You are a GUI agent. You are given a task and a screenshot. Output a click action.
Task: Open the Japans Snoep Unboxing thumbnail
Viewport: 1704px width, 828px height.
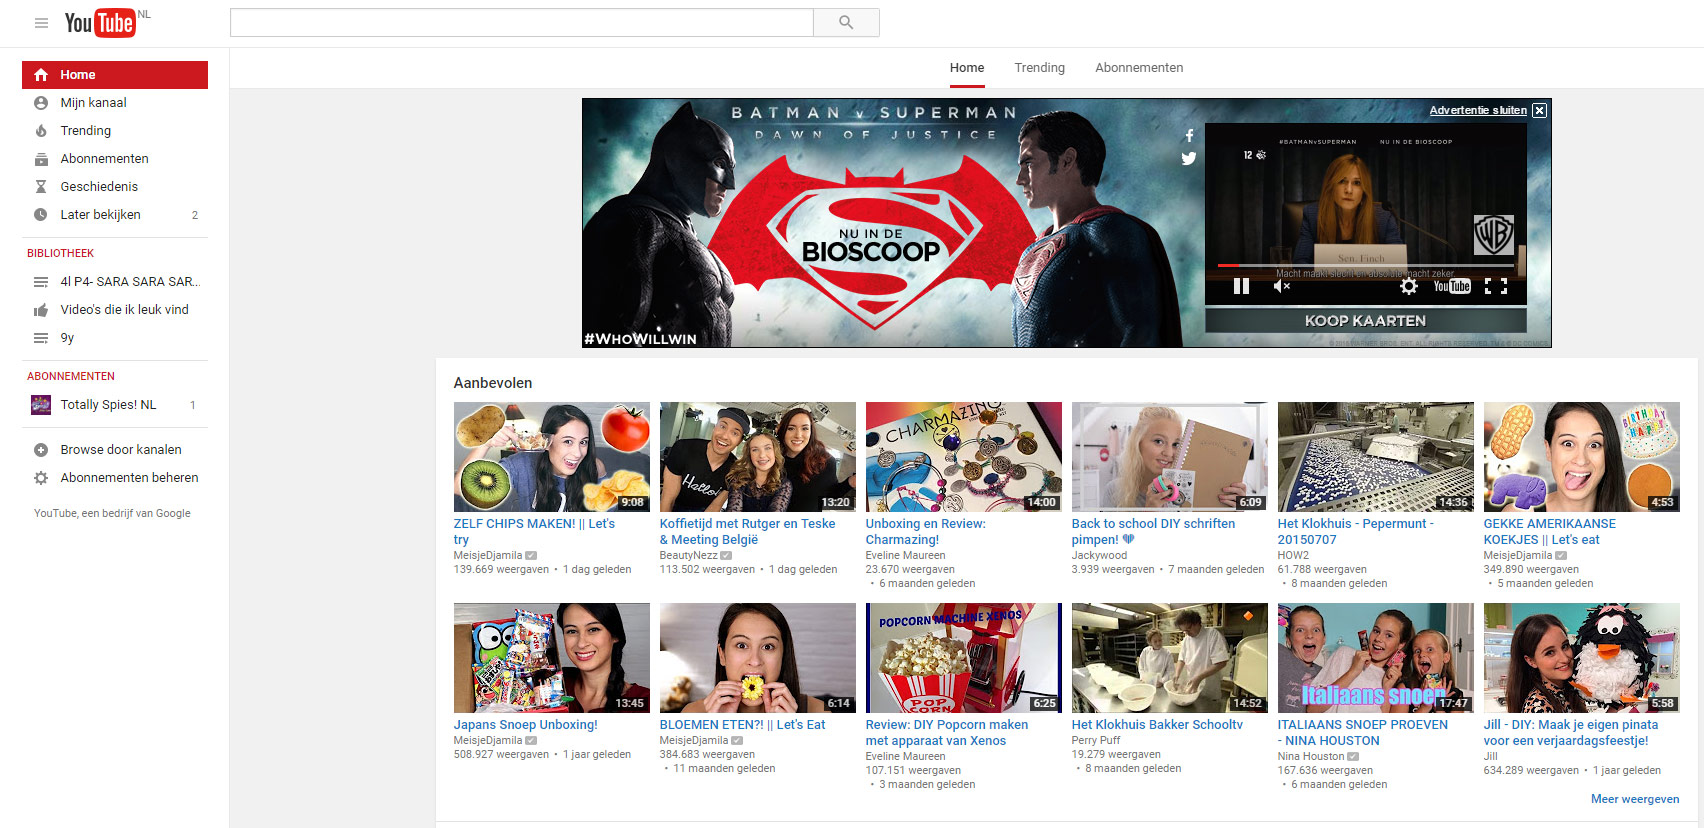tap(551, 657)
